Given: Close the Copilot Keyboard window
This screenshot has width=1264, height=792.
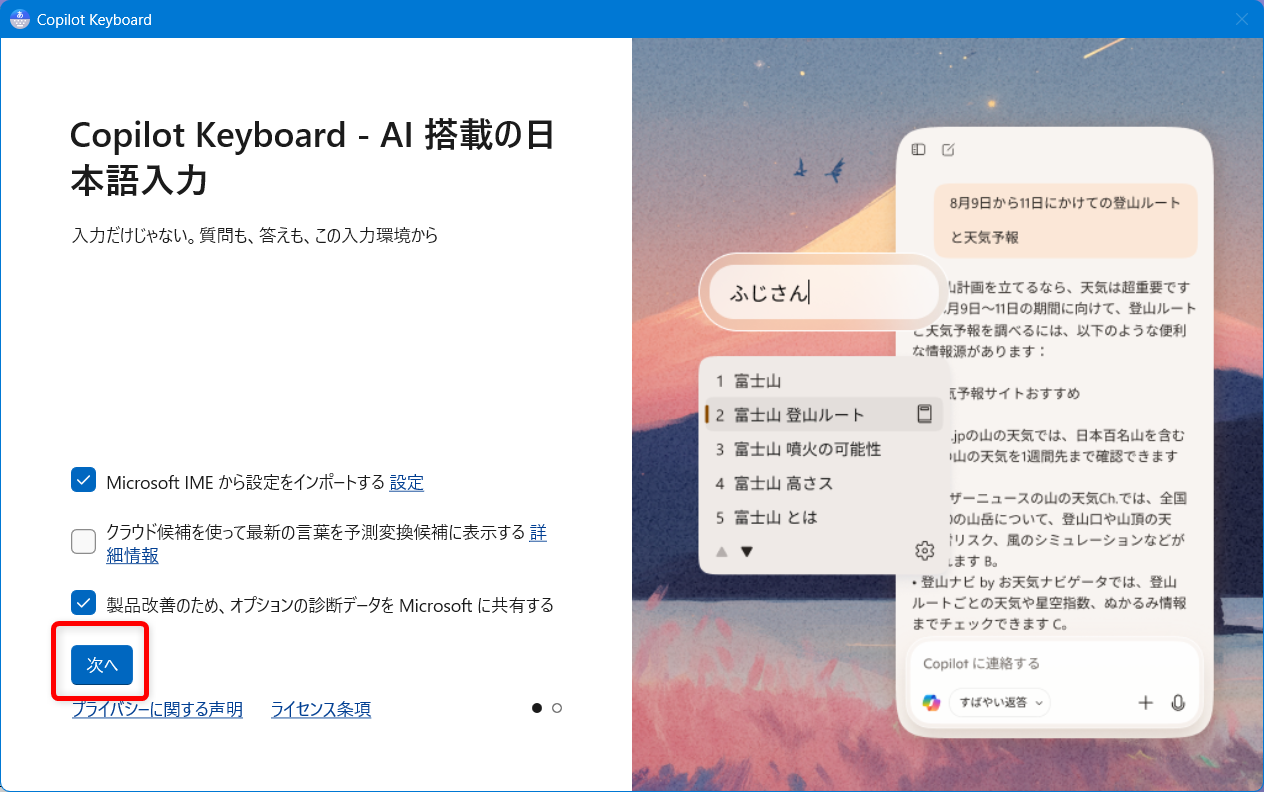Looking at the screenshot, I should 1242,19.
